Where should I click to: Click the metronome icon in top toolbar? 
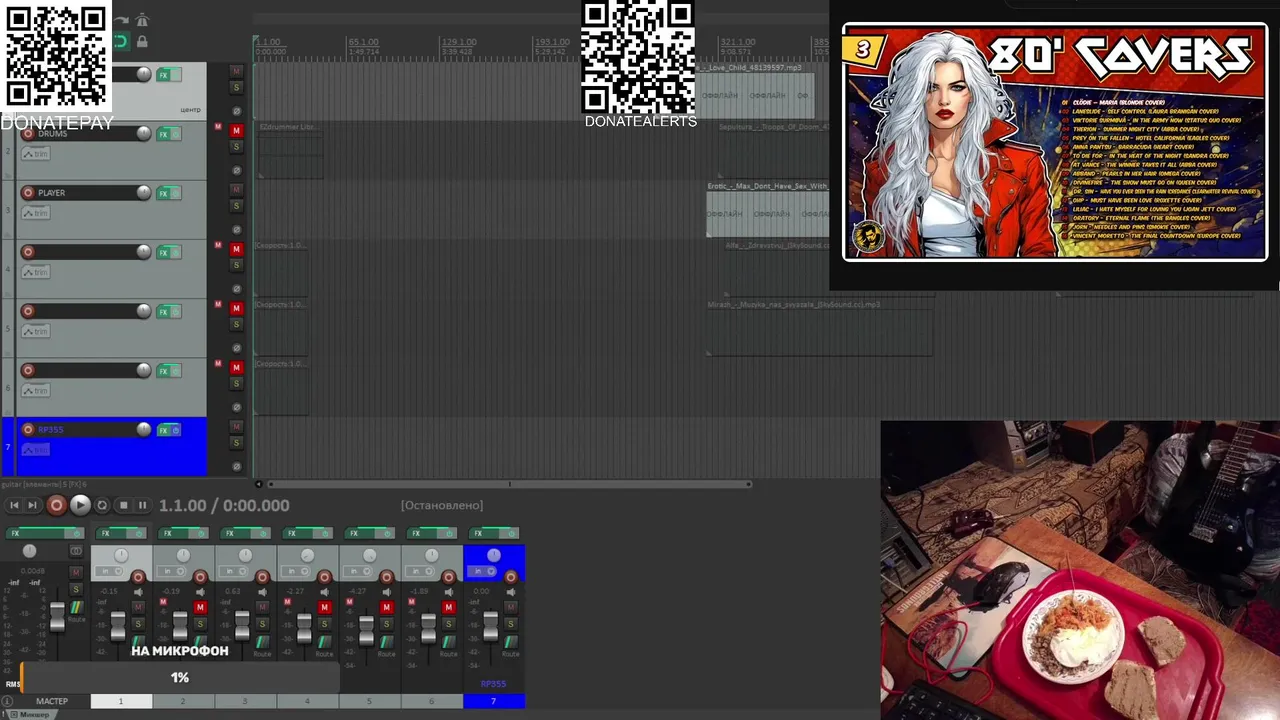(142, 20)
